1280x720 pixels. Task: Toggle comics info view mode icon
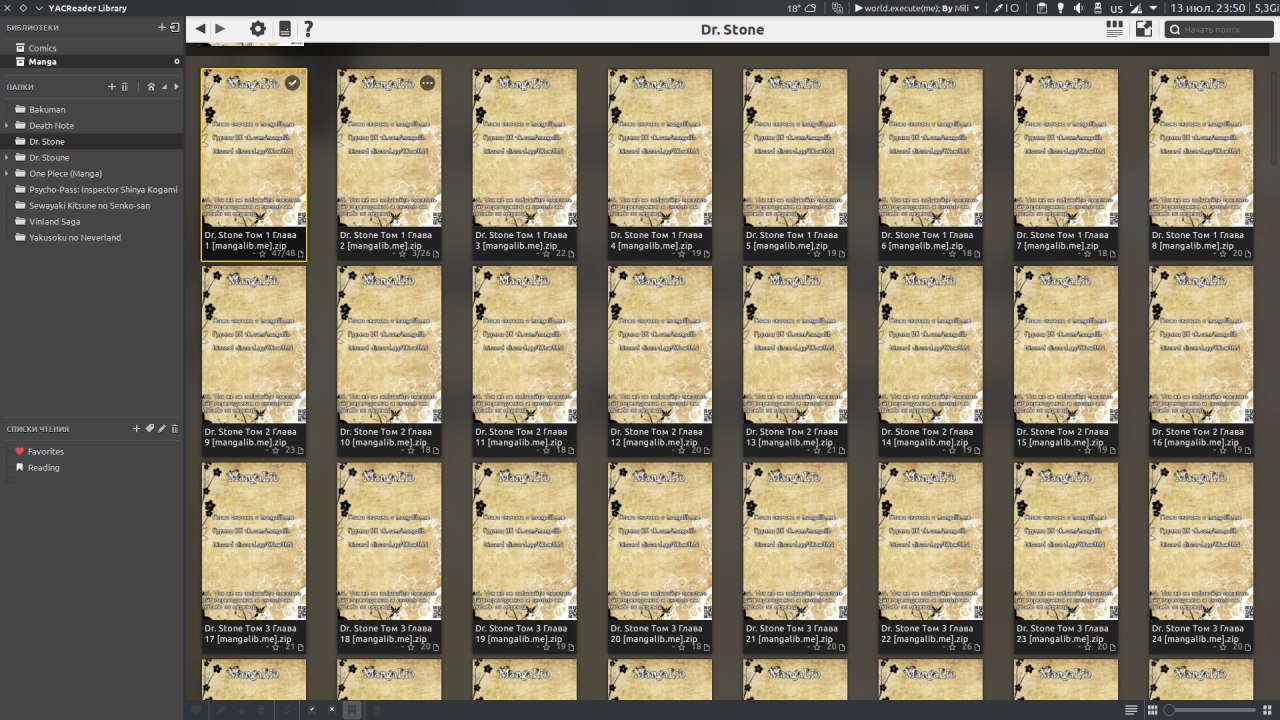1114,29
